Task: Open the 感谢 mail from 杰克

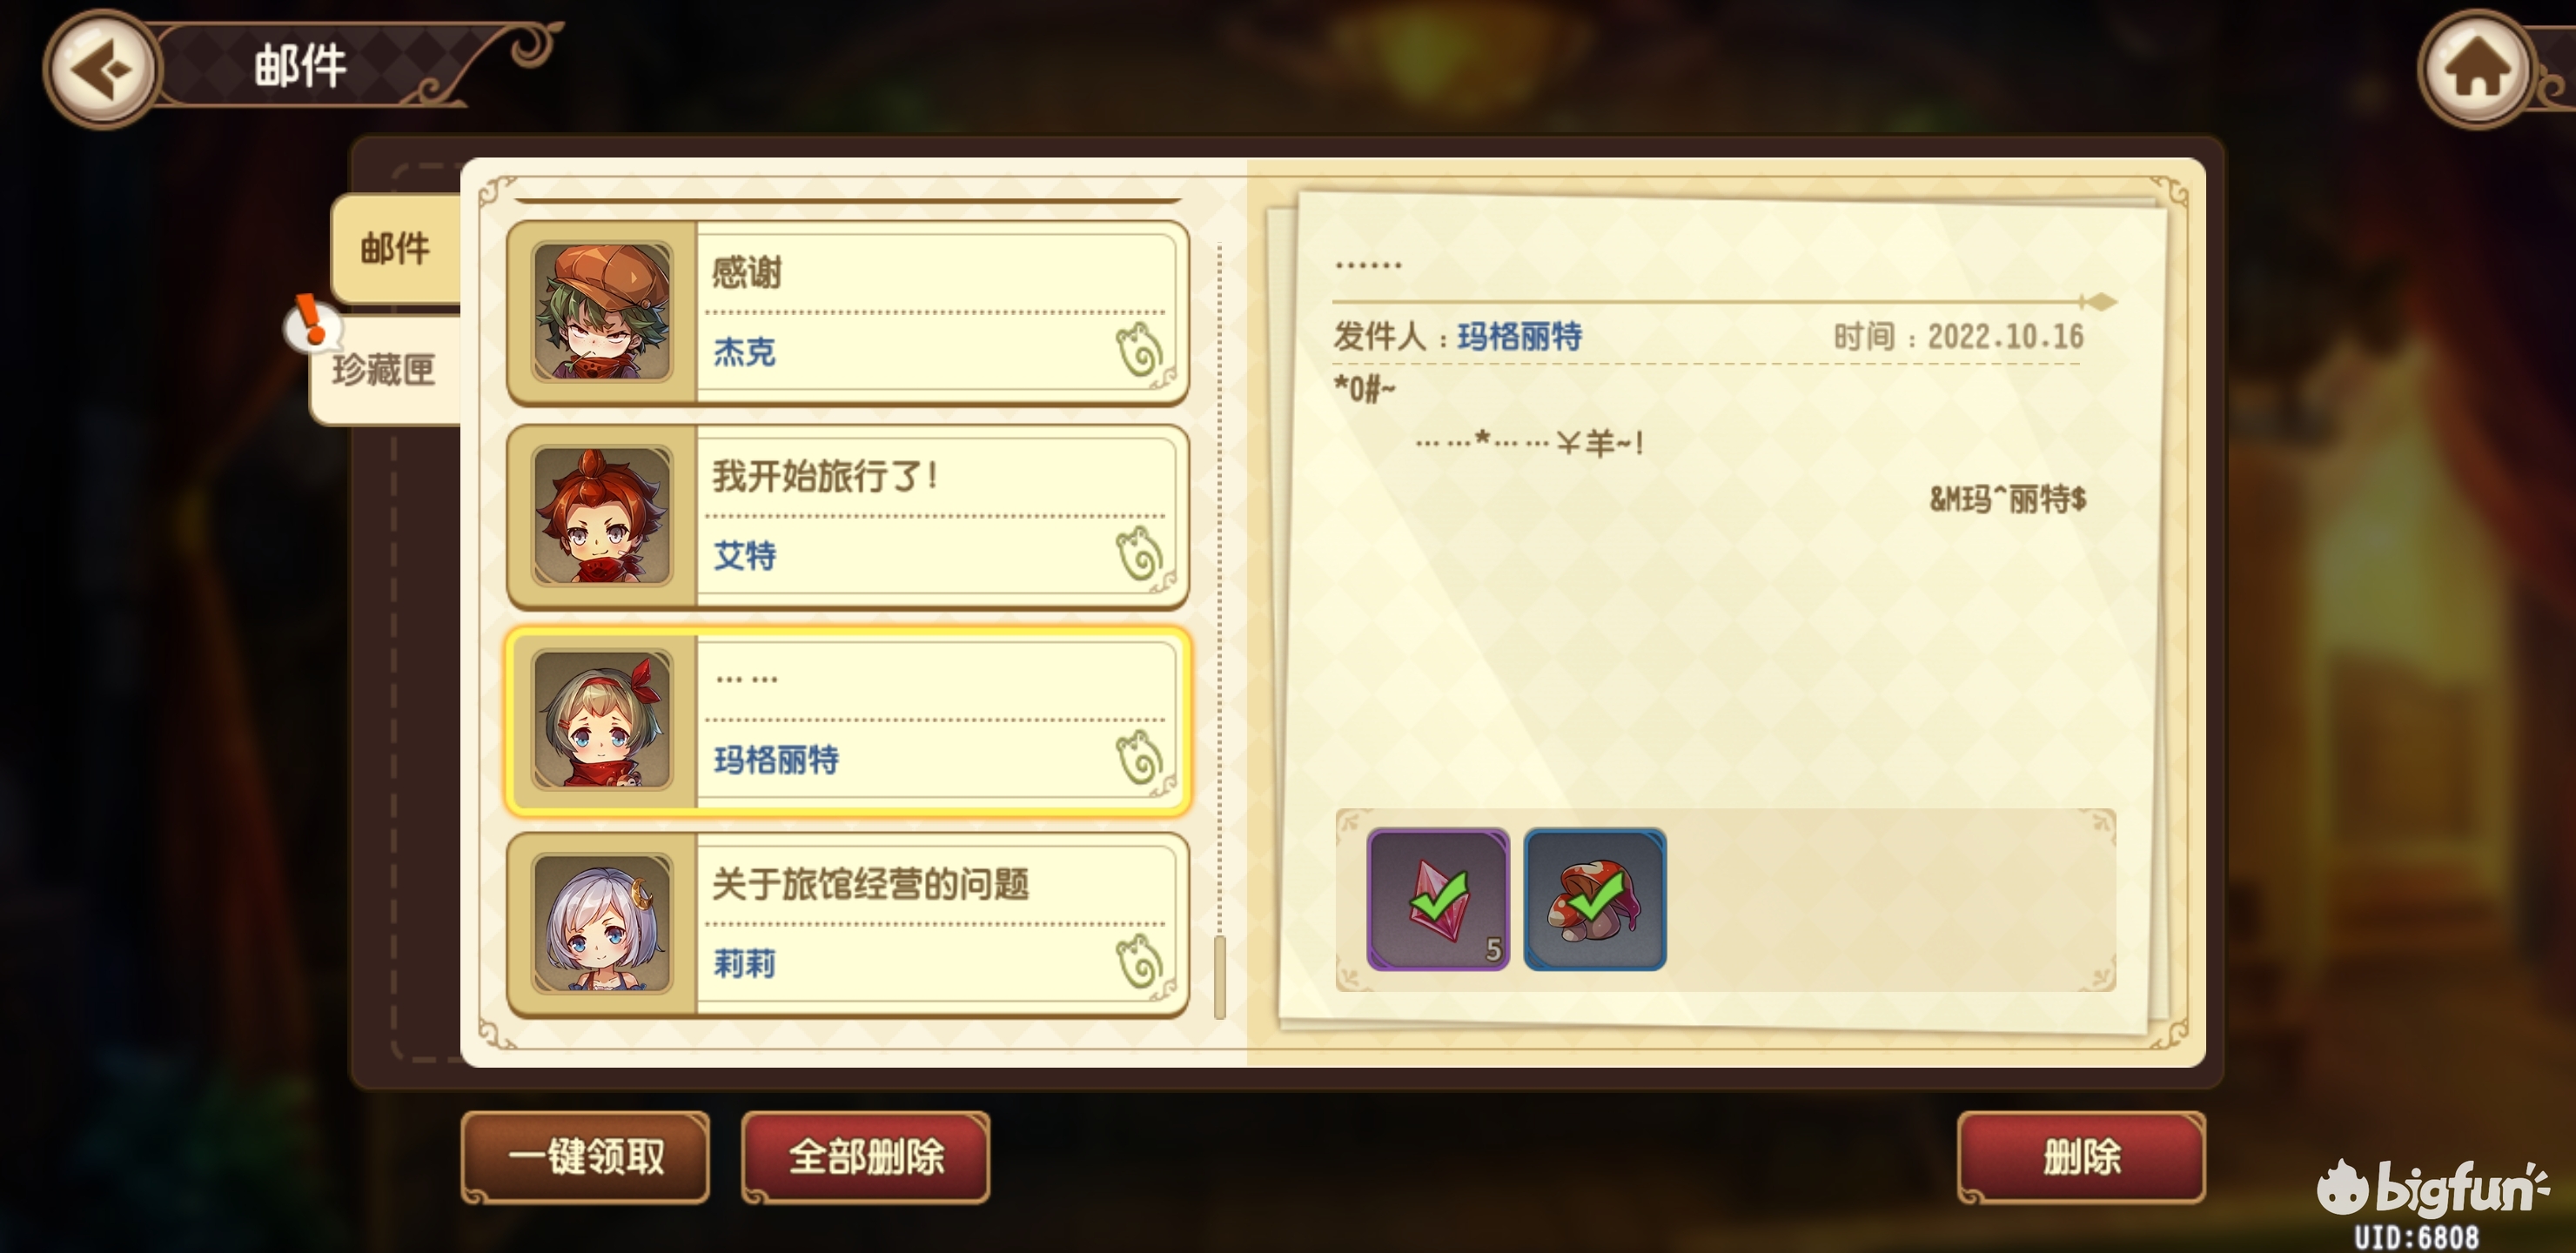Action: coord(848,313)
